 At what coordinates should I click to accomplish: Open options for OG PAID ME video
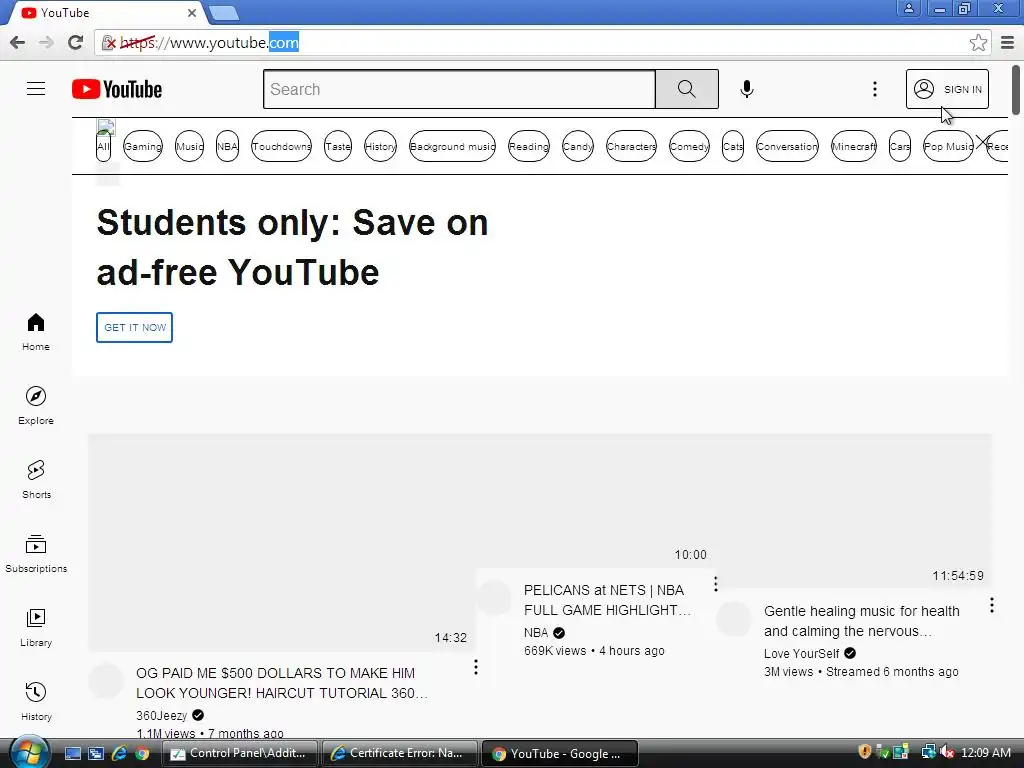pos(475,667)
